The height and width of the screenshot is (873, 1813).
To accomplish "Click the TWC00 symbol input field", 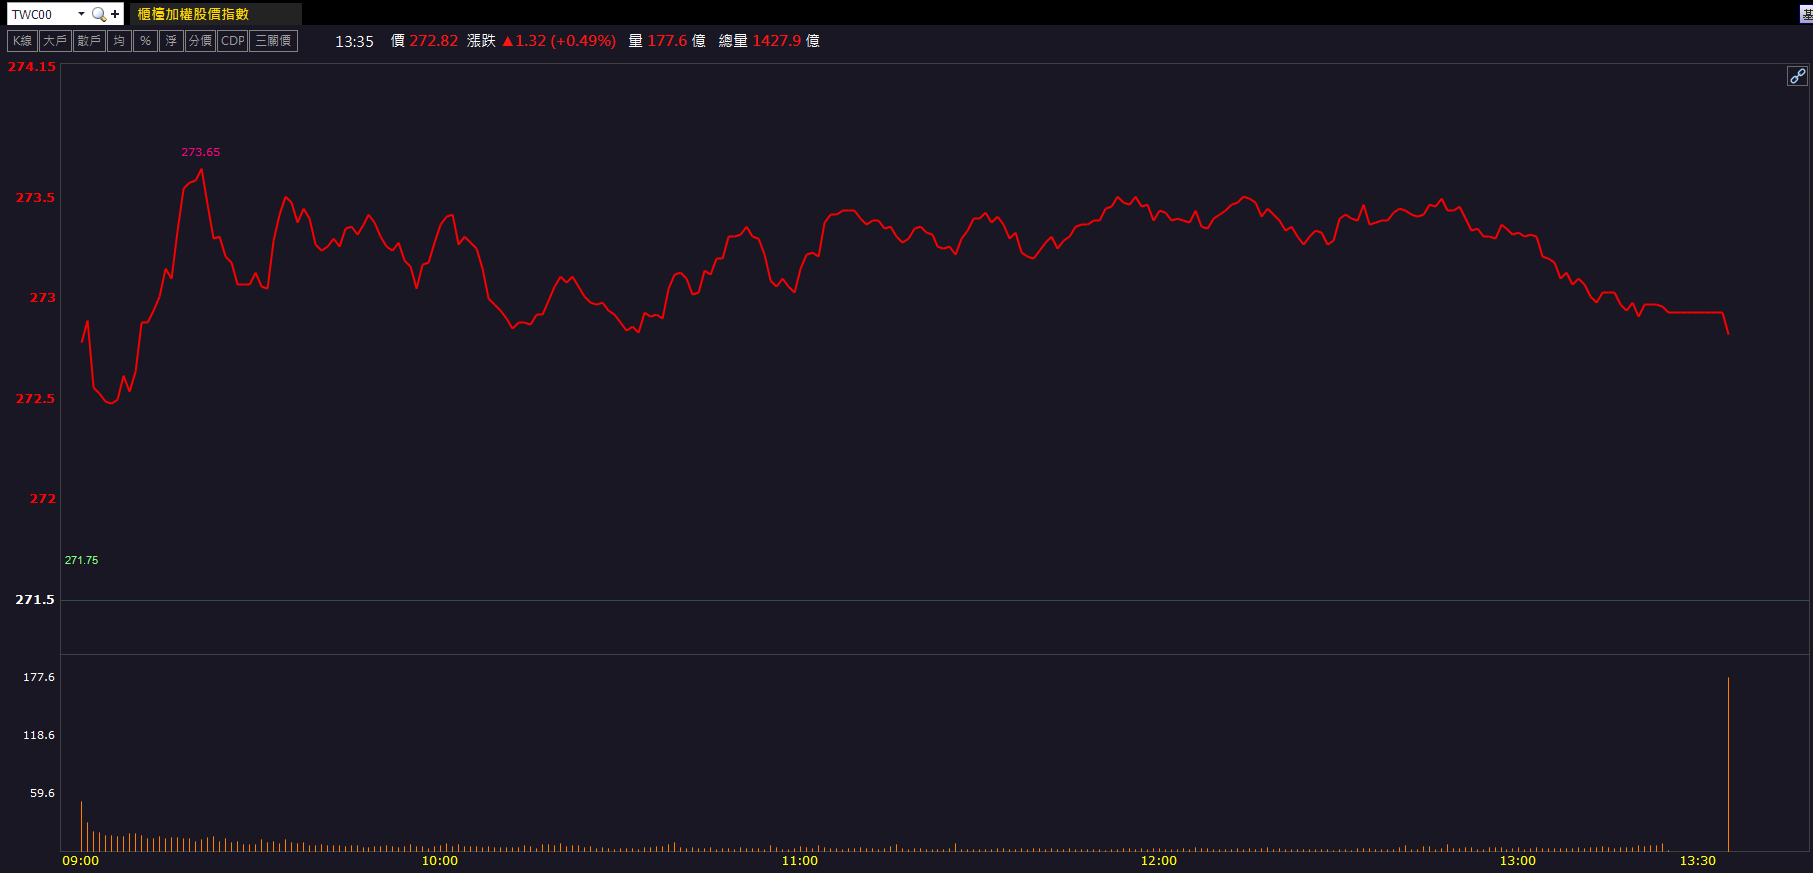I will pos(40,14).
